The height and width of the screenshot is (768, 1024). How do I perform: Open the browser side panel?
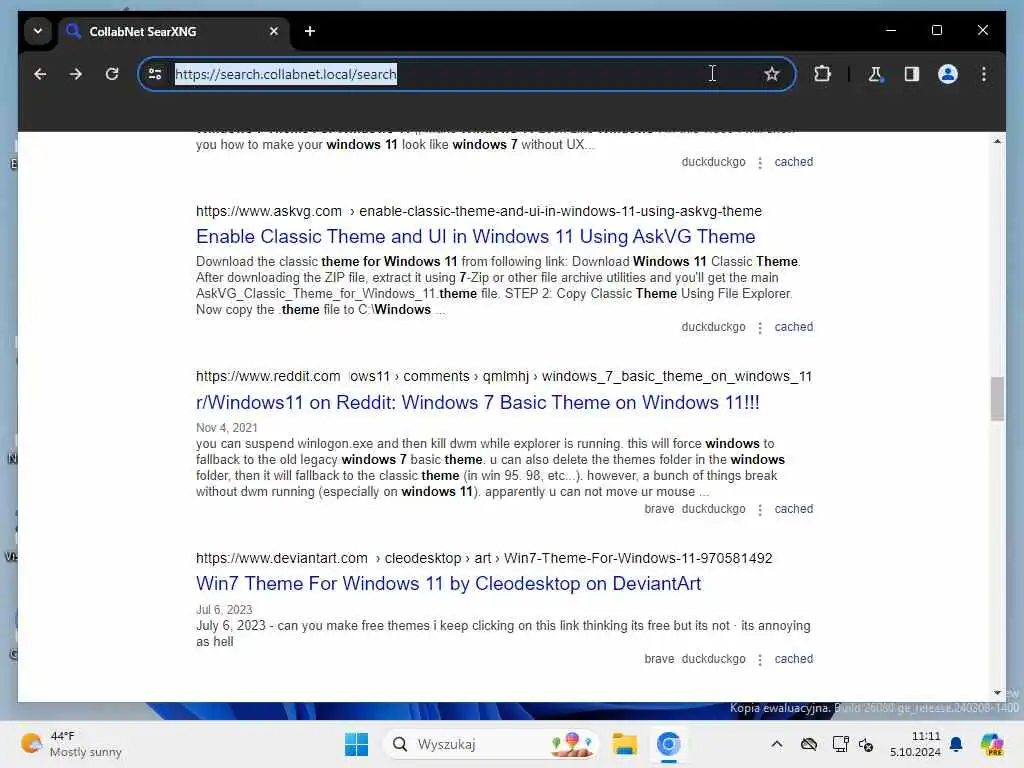click(912, 74)
